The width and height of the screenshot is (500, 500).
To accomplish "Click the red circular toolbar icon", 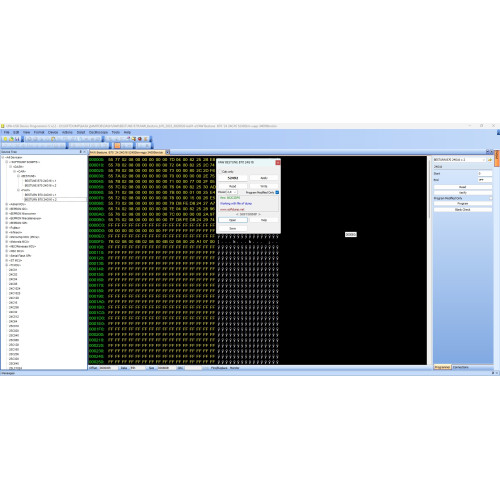I will (140, 139).
